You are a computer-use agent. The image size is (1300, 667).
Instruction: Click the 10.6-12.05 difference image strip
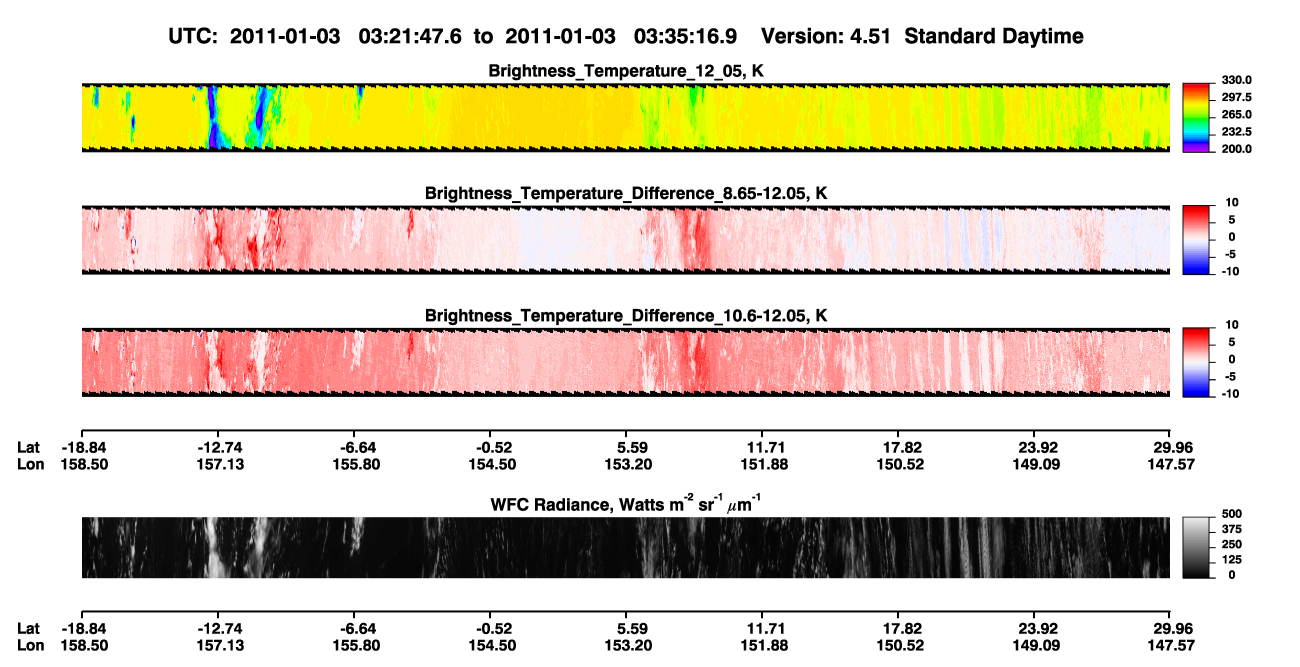point(625,362)
